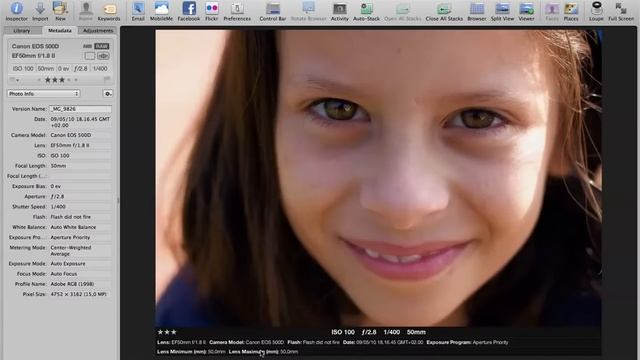640x360 pixels.
Task: Click the Aperture field value f/2.8
Action: pyautogui.click(x=80, y=196)
